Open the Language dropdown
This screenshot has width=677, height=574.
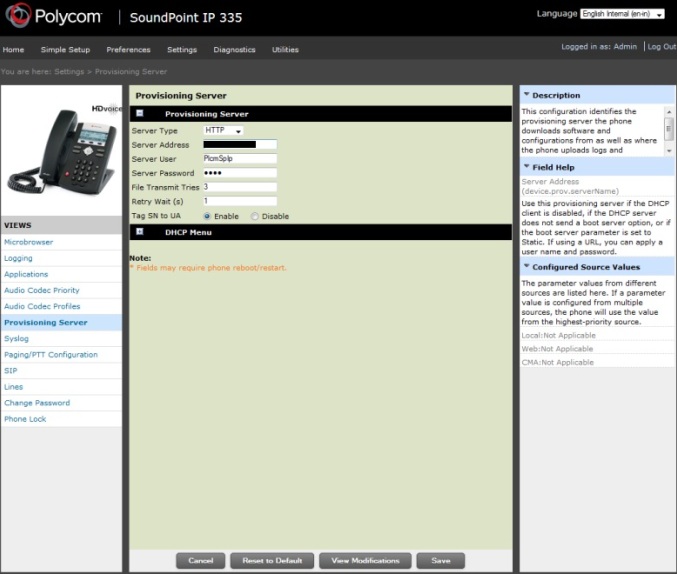[x=622, y=14]
